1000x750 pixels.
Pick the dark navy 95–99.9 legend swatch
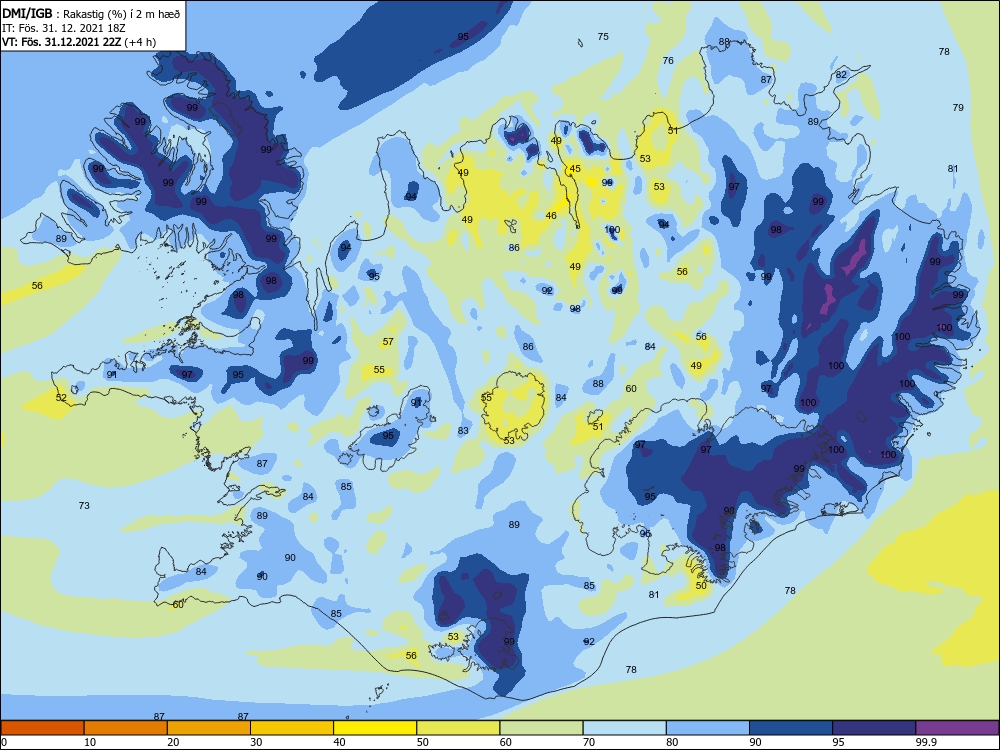pos(874,728)
